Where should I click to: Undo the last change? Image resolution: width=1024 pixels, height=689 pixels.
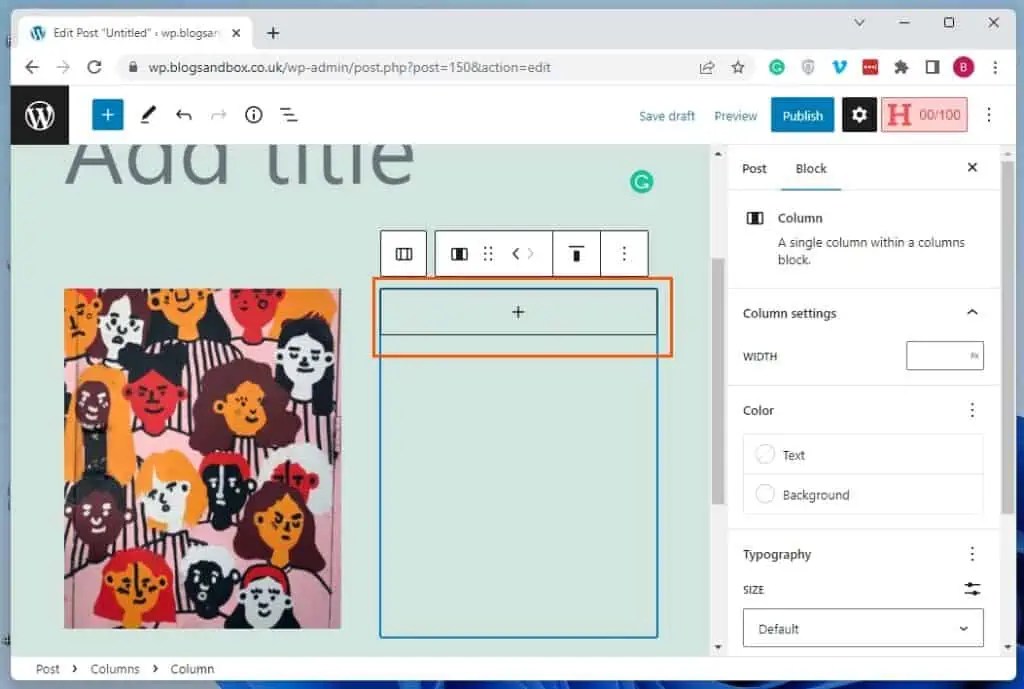click(184, 114)
